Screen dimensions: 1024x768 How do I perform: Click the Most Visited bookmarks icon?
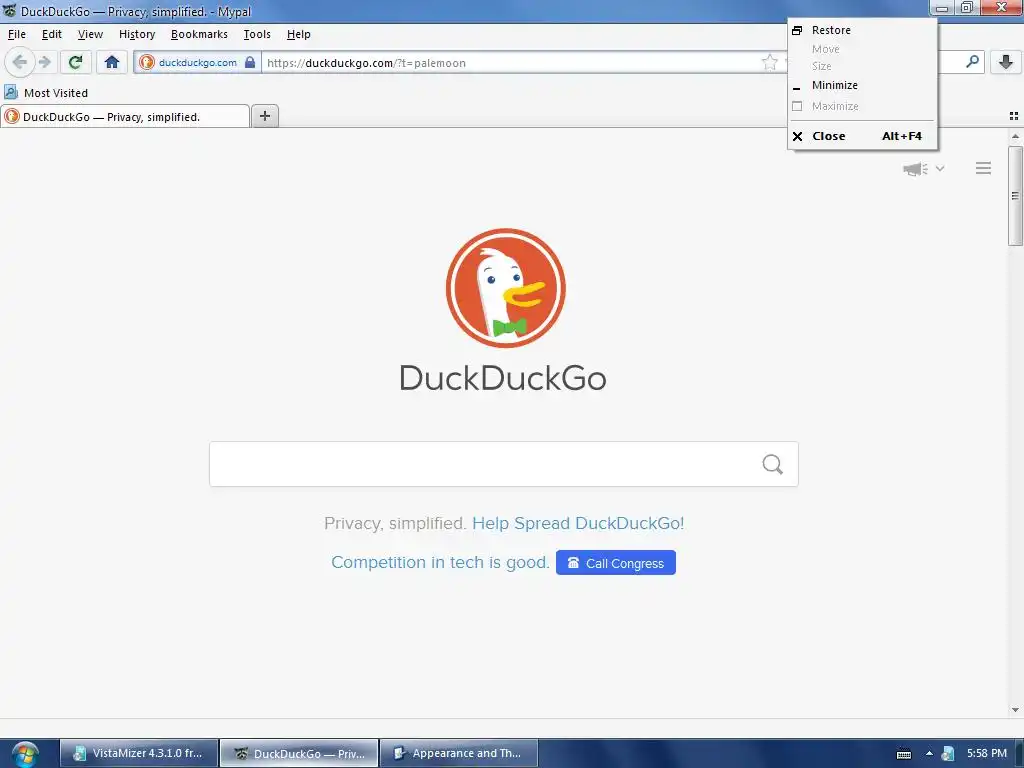[11, 92]
